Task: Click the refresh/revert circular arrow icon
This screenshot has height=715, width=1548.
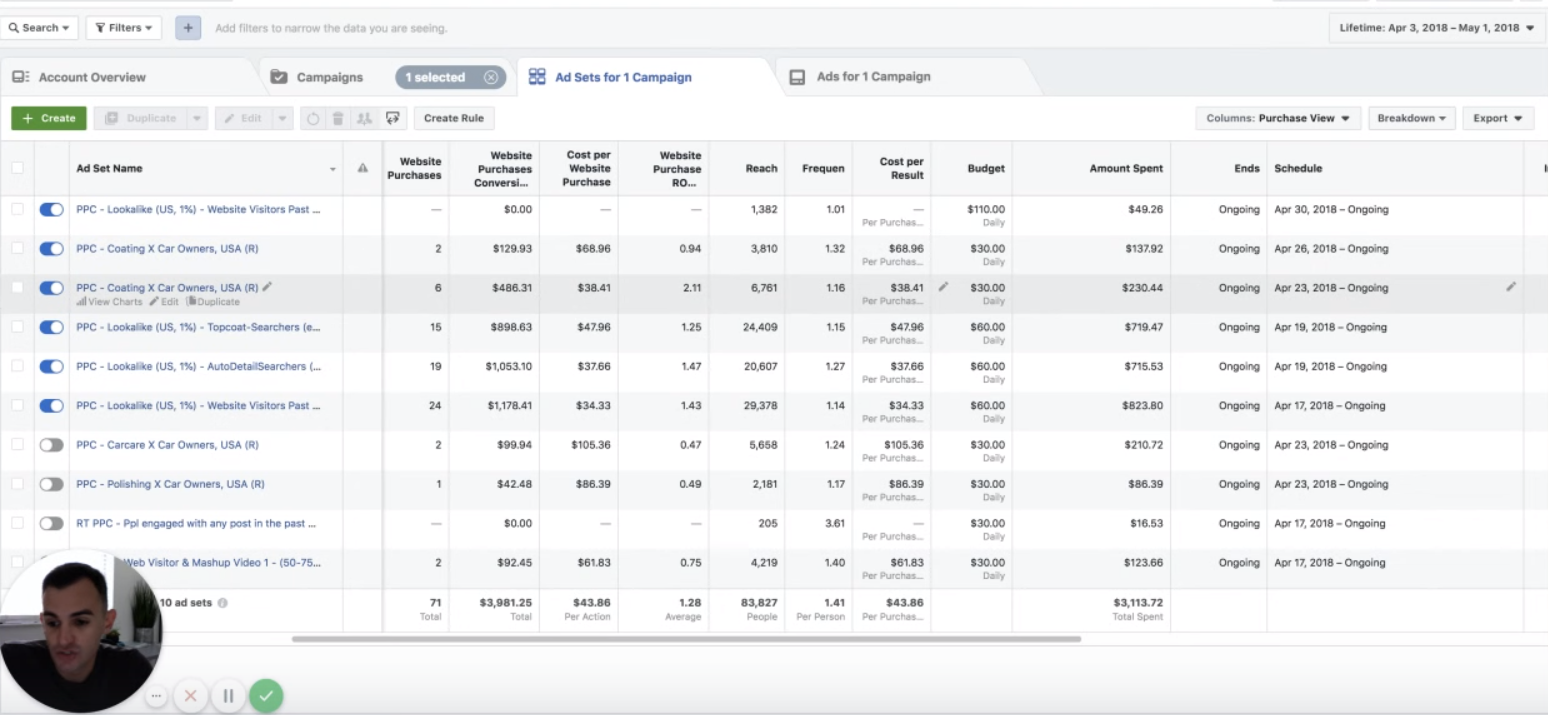Action: [313, 118]
